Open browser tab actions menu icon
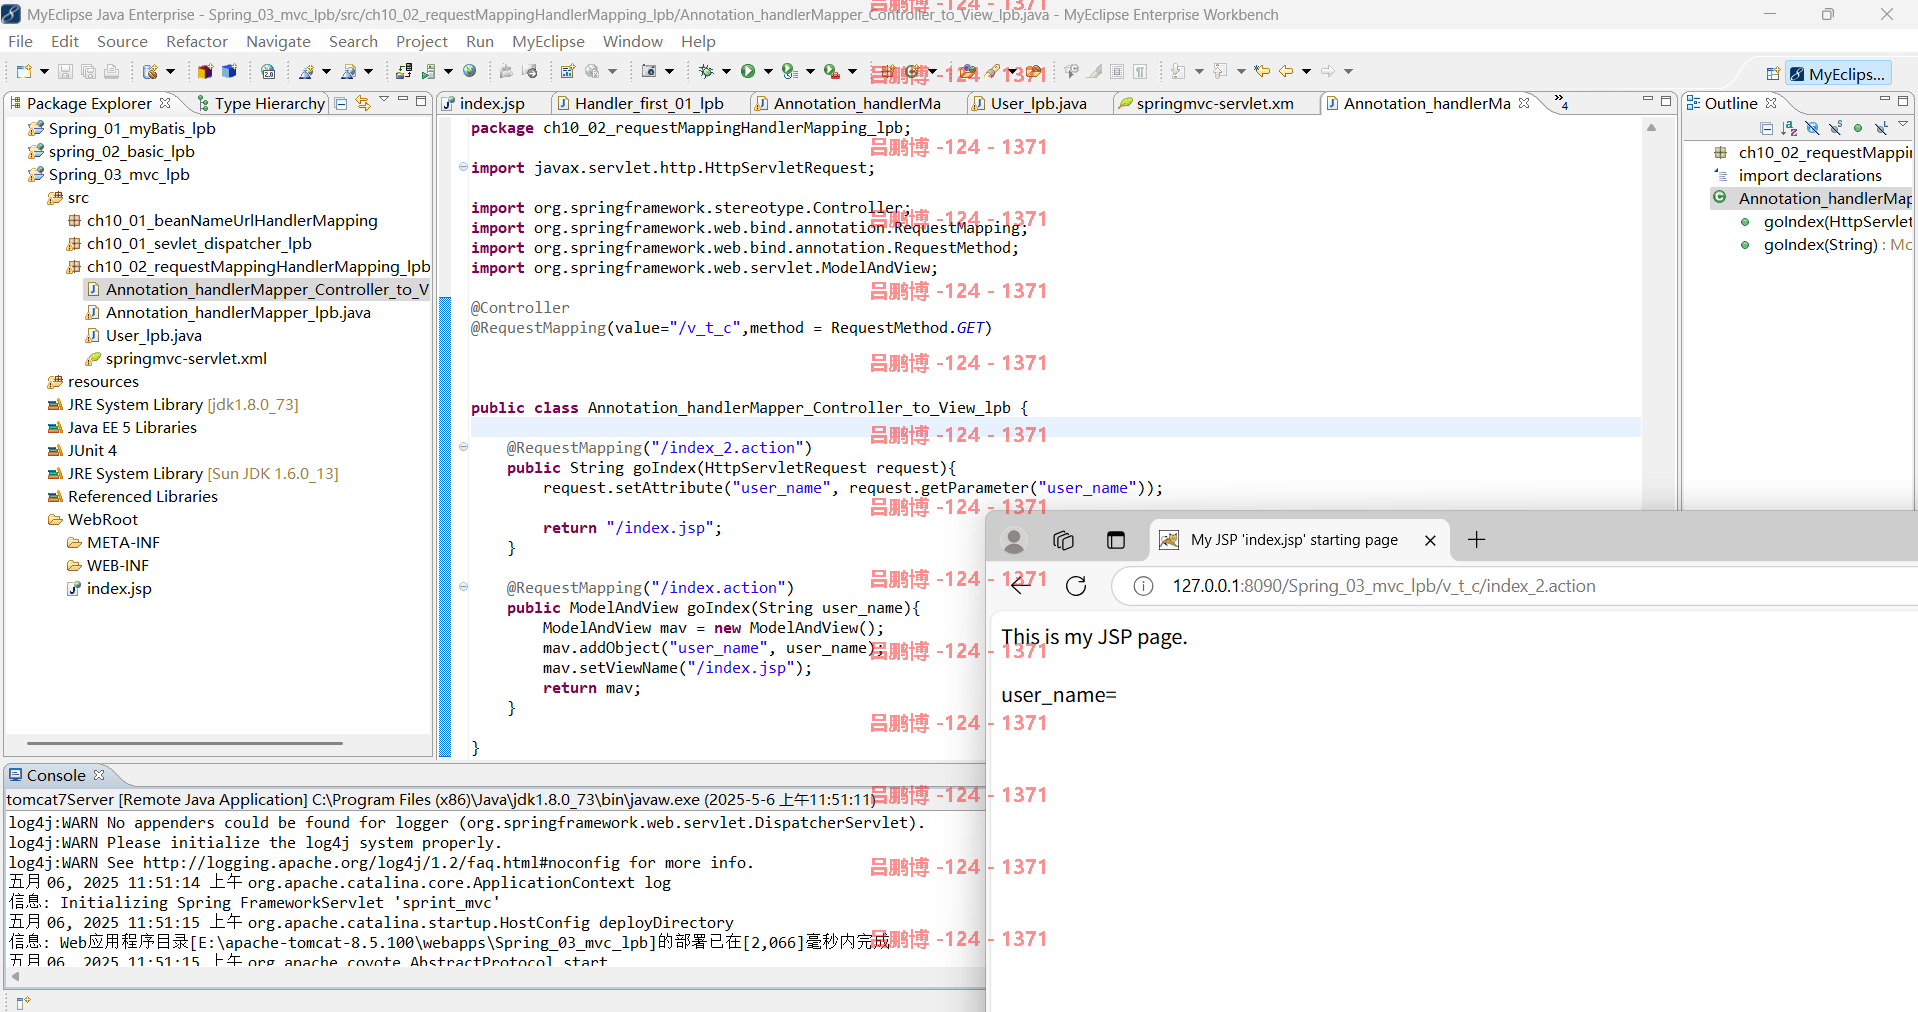1918x1012 pixels. pyautogui.click(x=1116, y=540)
